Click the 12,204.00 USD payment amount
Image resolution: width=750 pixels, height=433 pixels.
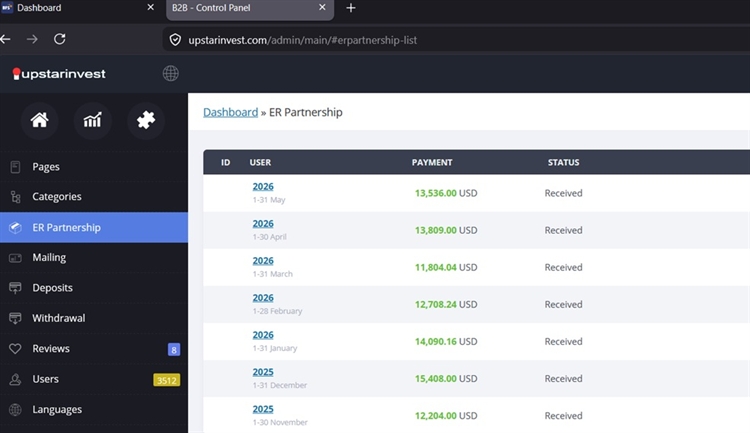(x=446, y=416)
